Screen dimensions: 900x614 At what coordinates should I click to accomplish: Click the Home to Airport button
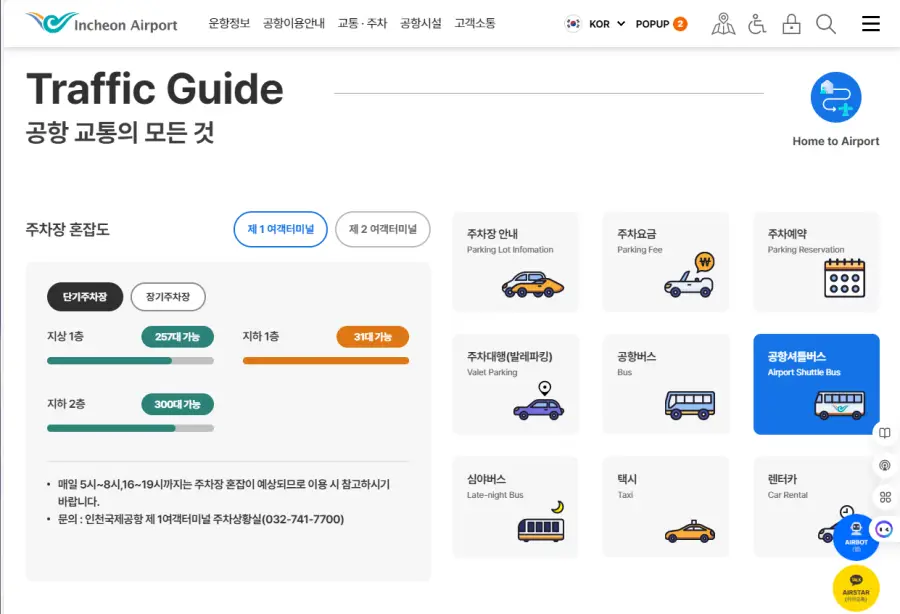835,98
